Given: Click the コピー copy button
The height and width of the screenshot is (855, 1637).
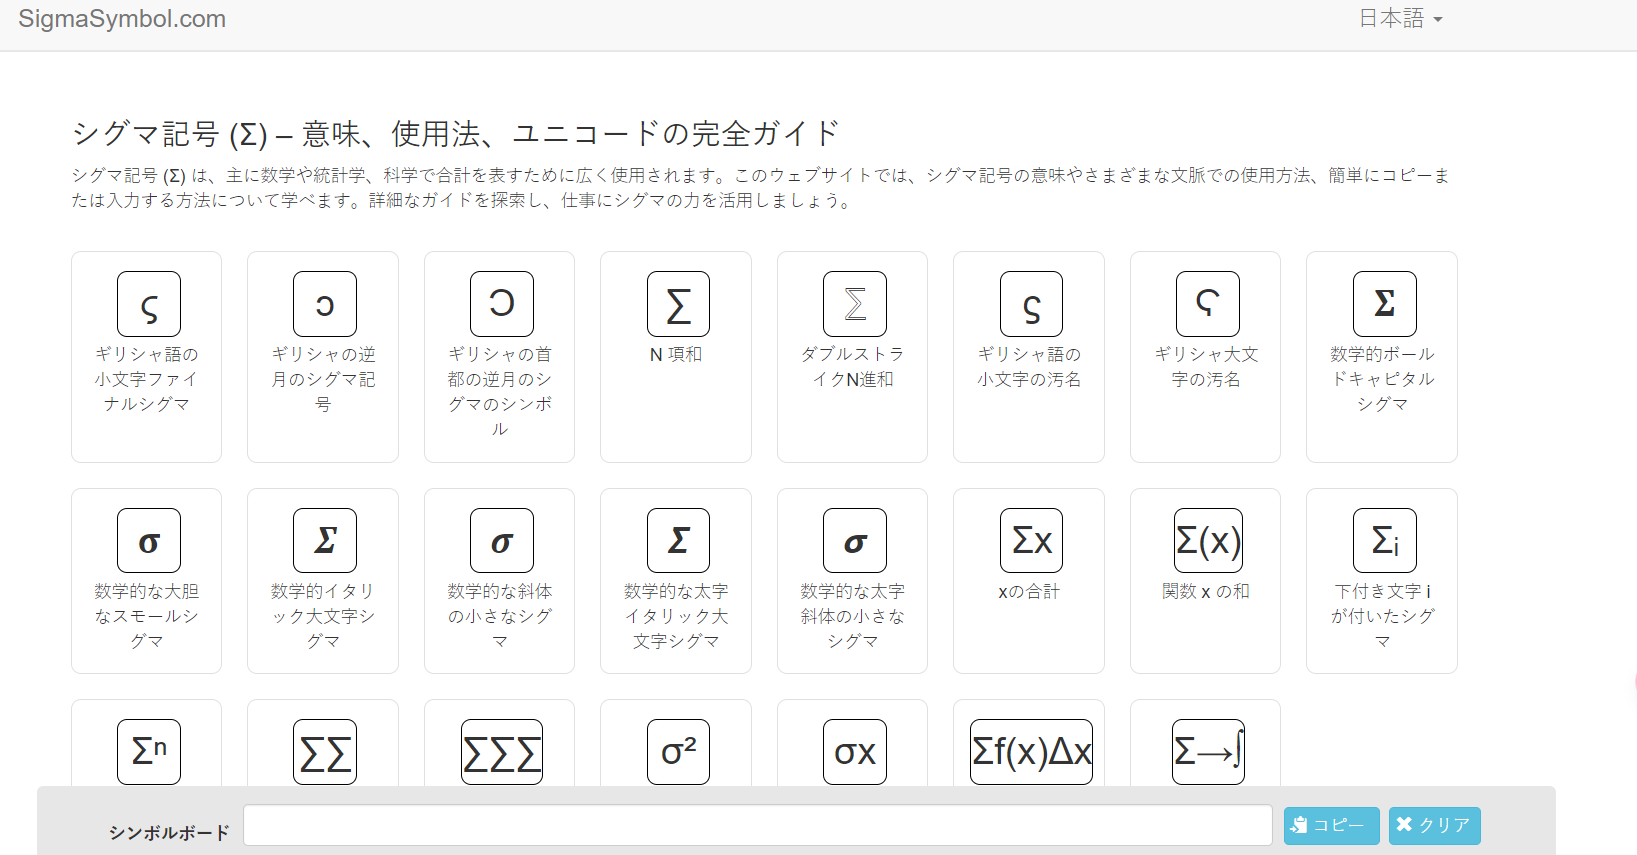Looking at the screenshot, I should [x=1331, y=826].
